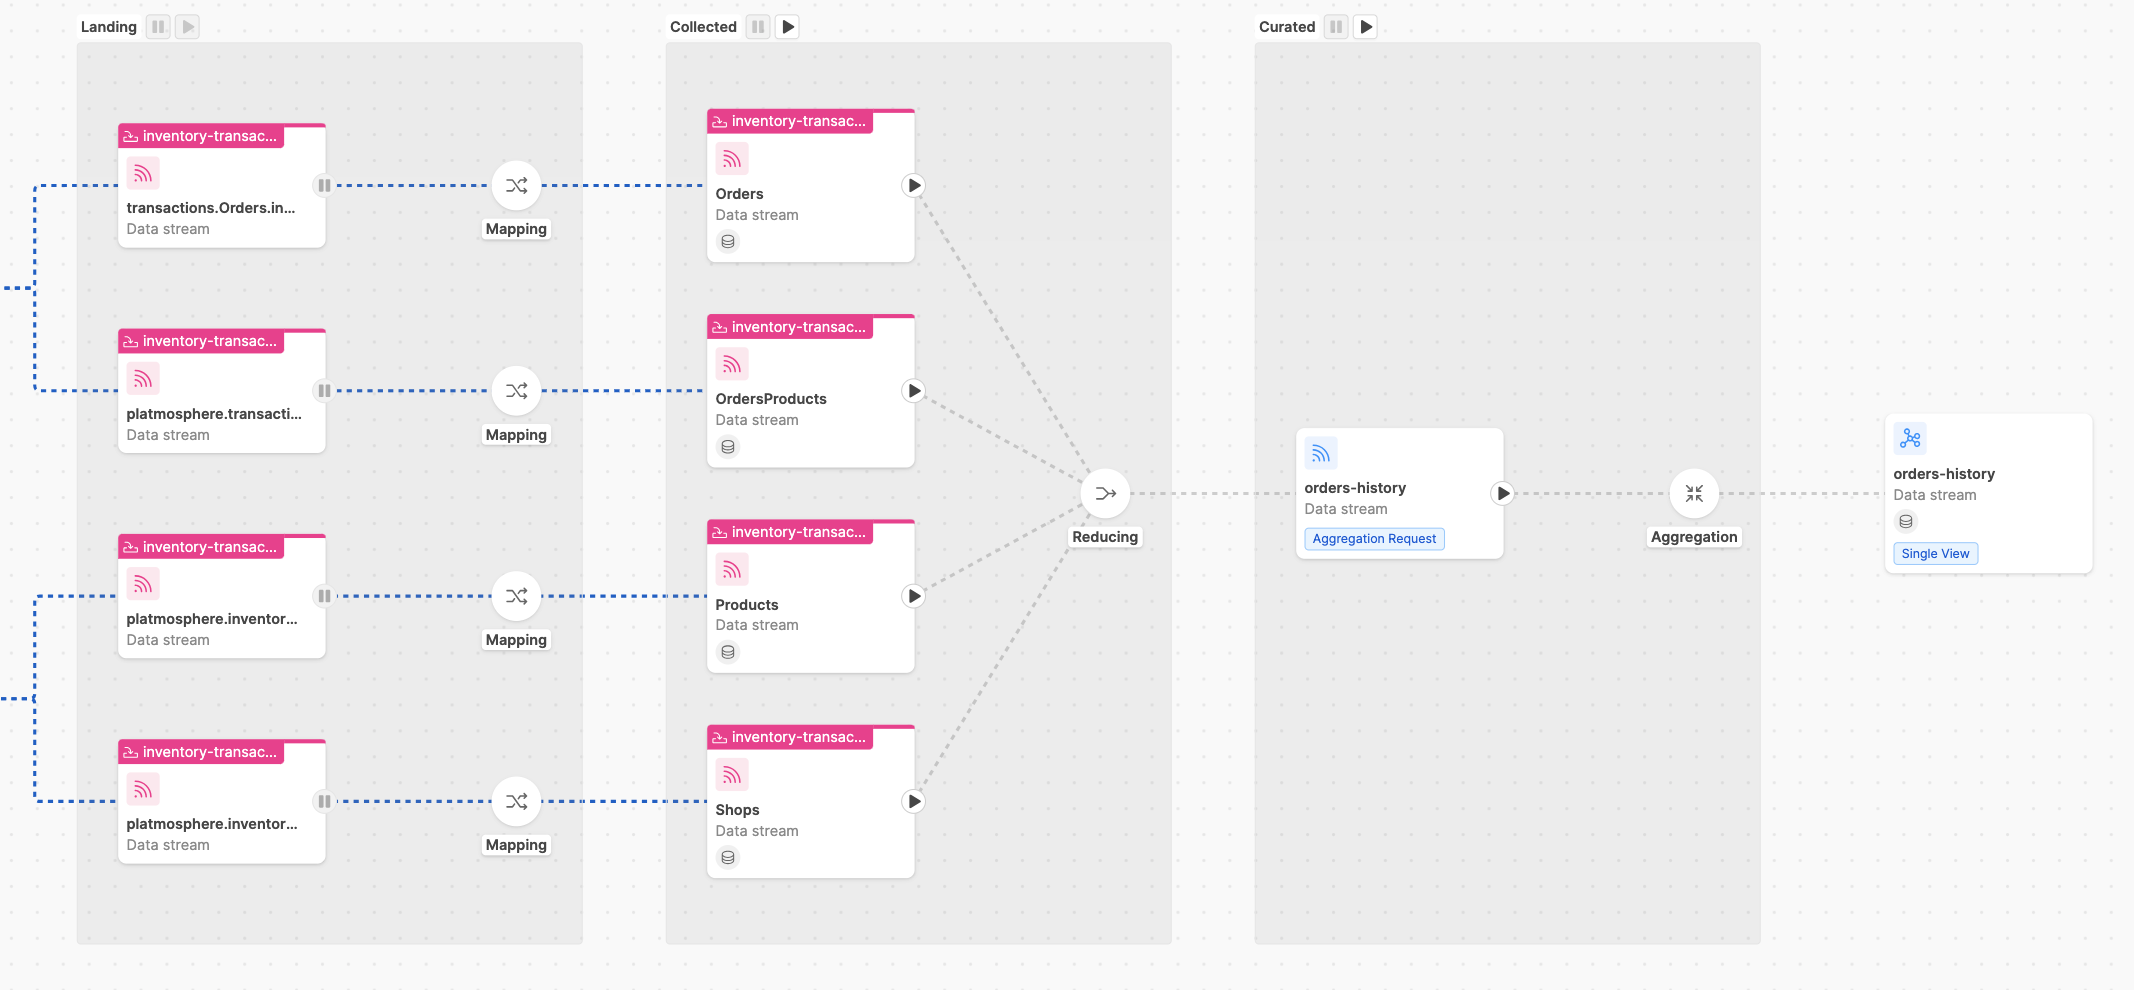Click the Reducing merge icon
This screenshot has height=990, width=2134.
pos(1104,493)
